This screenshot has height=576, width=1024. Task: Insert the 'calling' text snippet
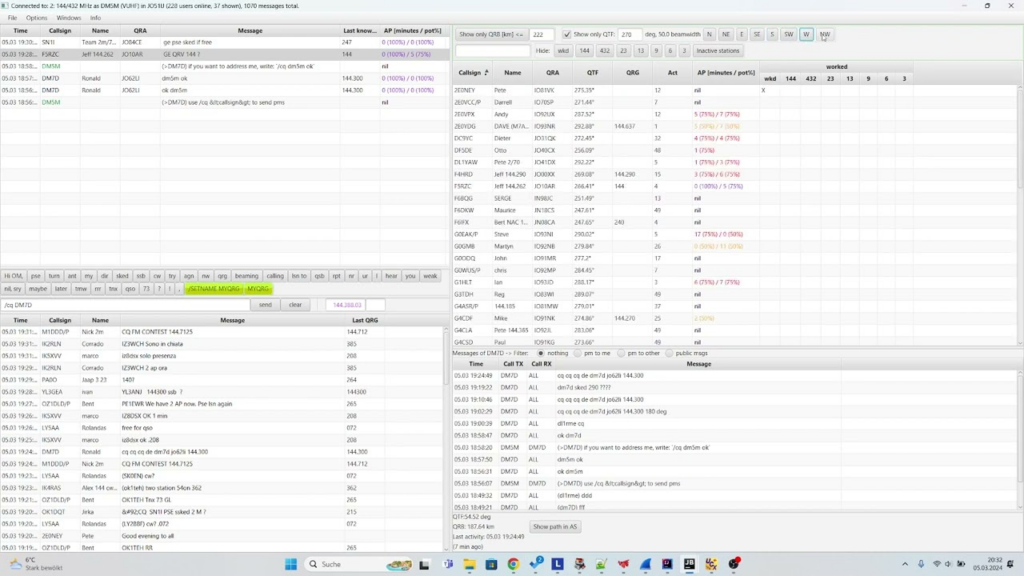pyautogui.click(x=275, y=276)
